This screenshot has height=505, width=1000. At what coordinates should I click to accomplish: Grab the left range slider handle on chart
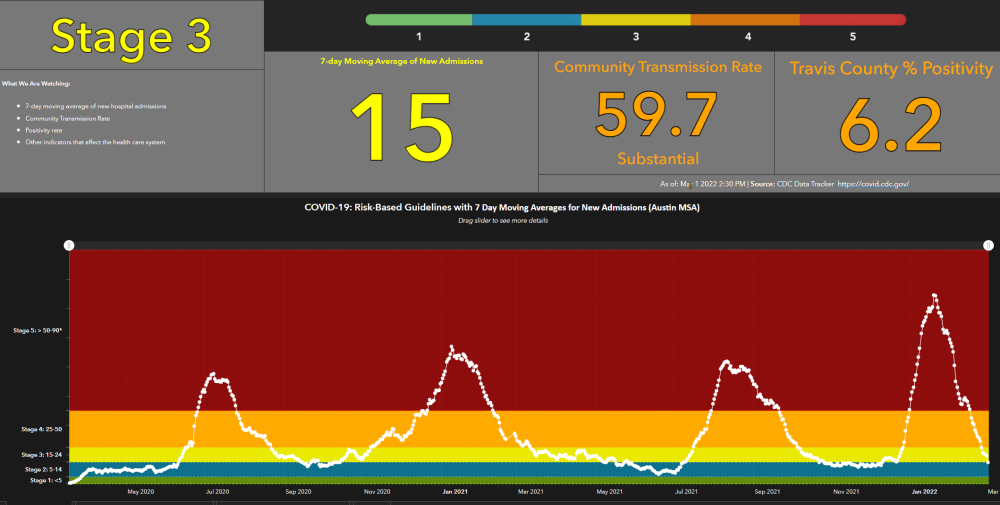(x=69, y=245)
